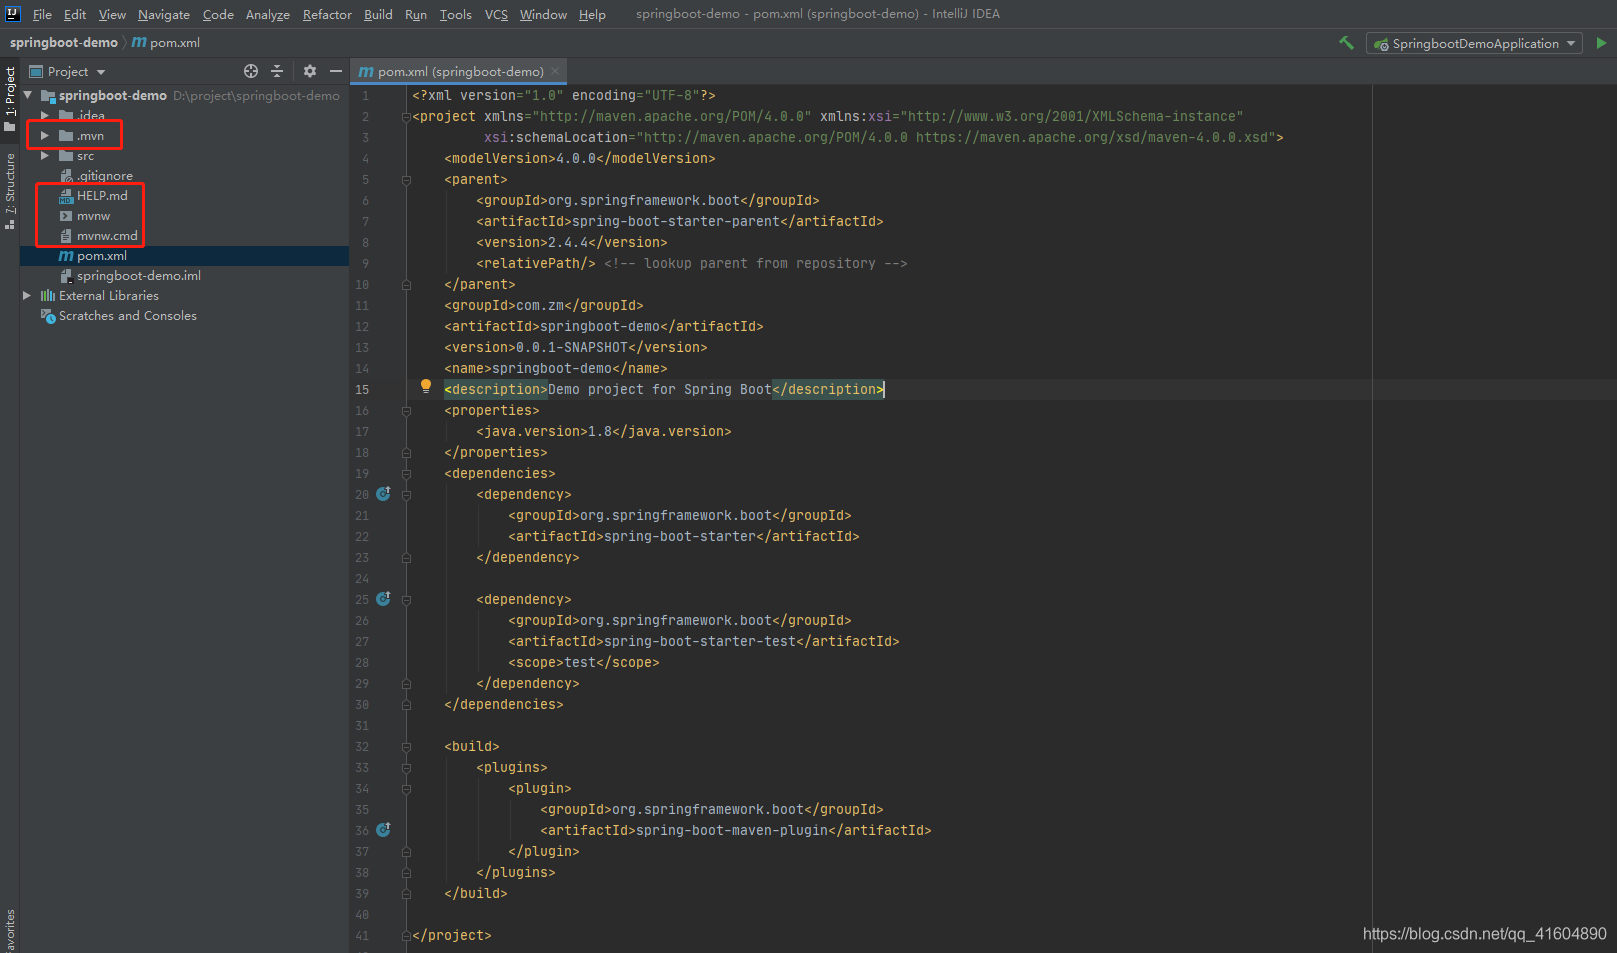Open the Analyze menu
The width and height of the screenshot is (1617, 953).
pos(268,14)
